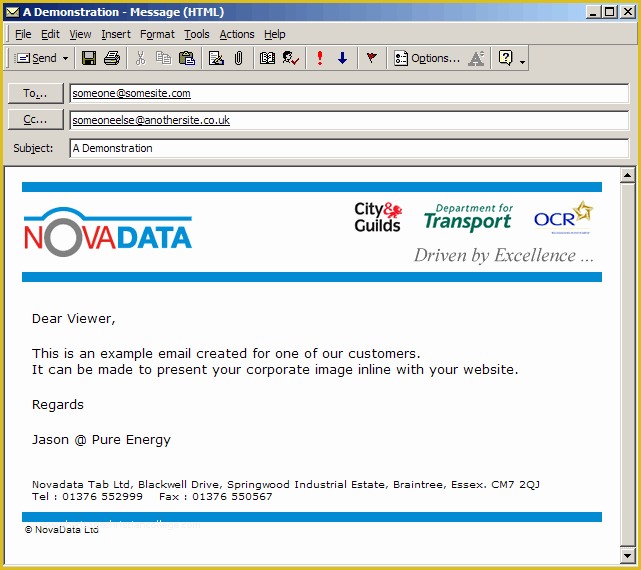
Task: Click the Signature icon
Action: point(216,58)
